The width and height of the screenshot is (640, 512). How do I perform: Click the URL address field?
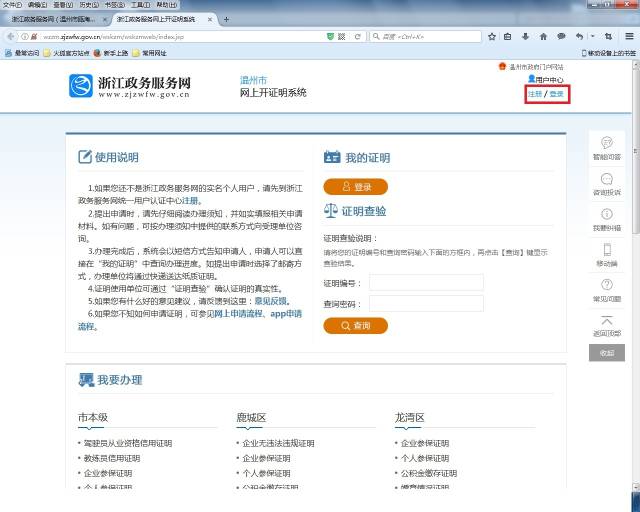(x=184, y=37)
